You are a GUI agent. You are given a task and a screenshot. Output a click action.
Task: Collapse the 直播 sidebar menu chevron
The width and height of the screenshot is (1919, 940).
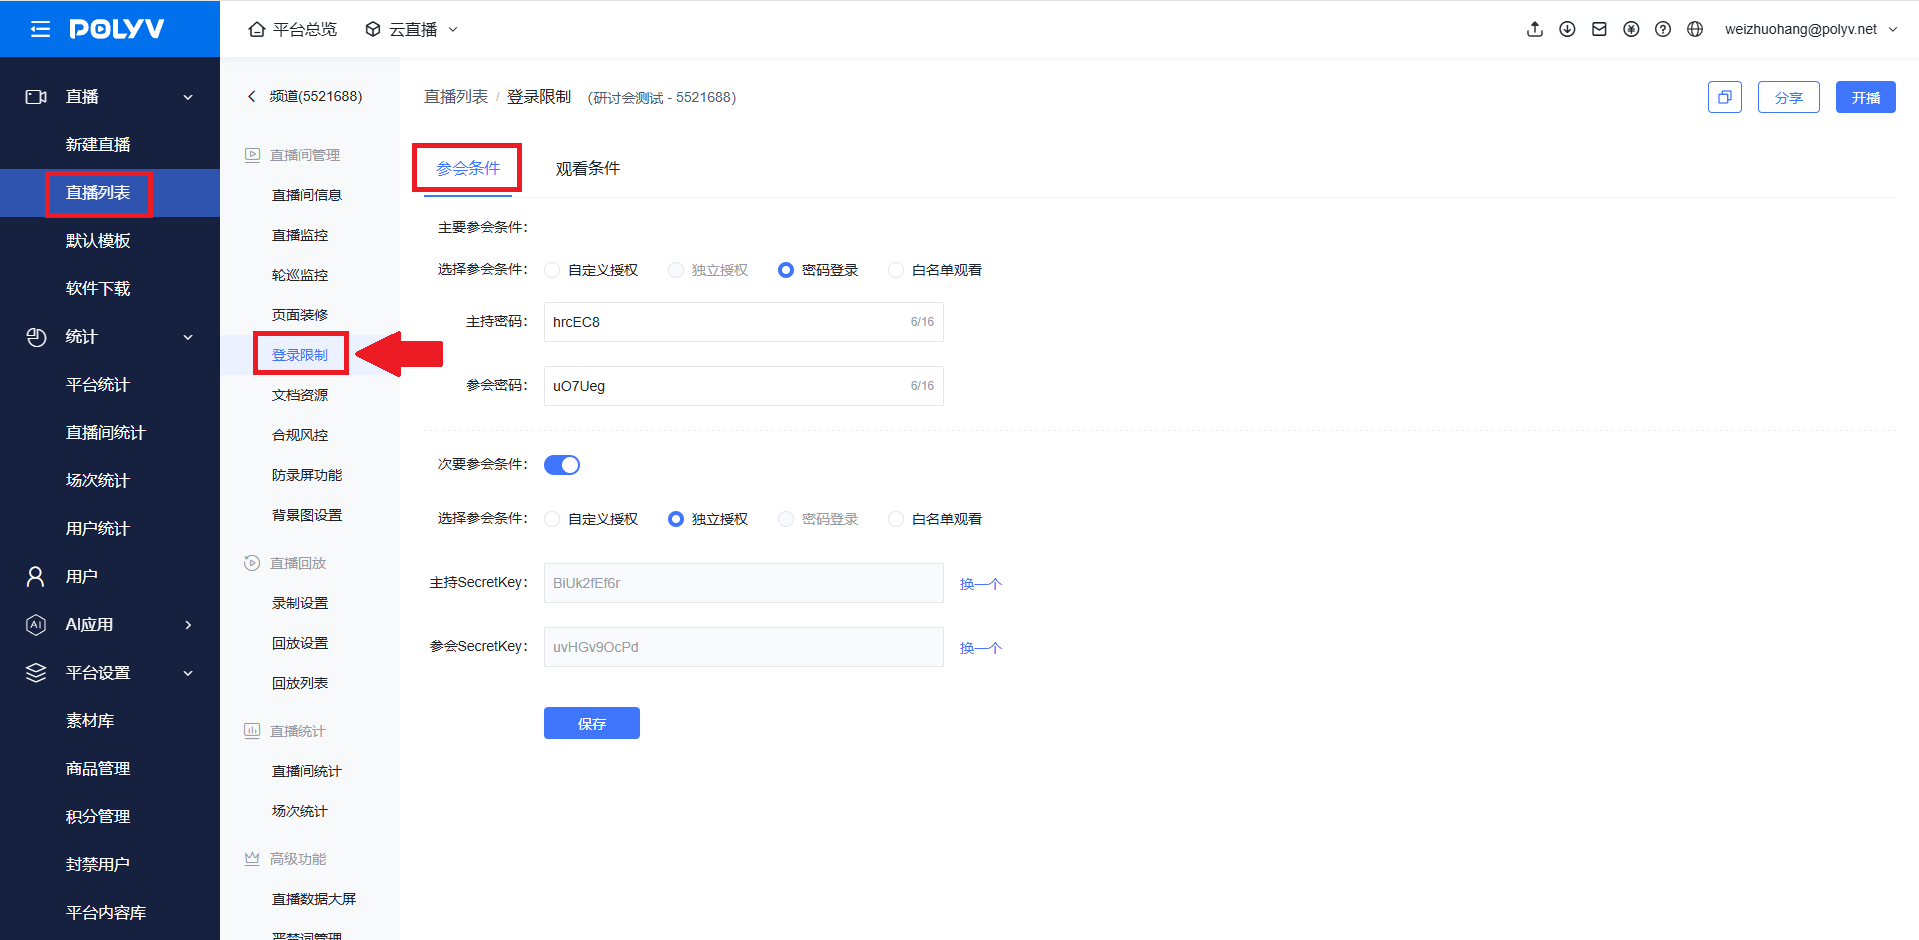(x=188, y=97)
